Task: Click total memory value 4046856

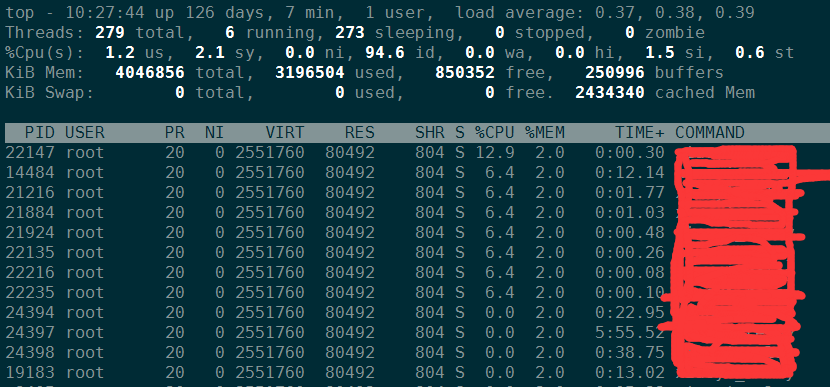Action: coord(150,73)
